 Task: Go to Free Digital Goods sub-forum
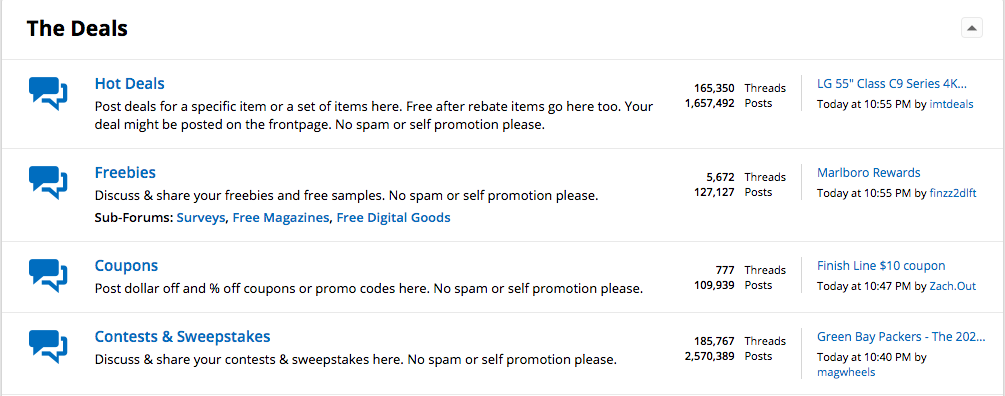coord(394,218)
